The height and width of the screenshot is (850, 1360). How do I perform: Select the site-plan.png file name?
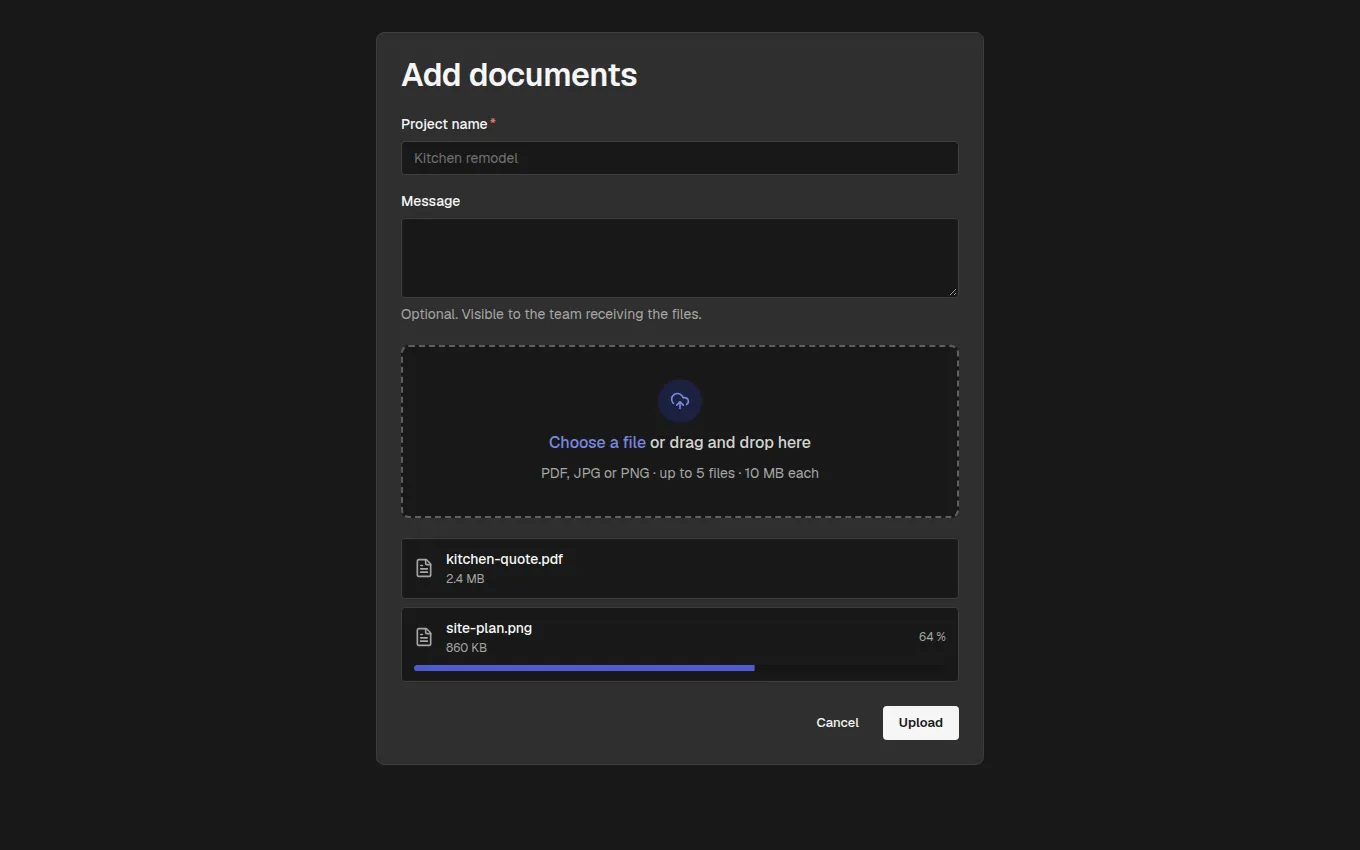coord(489,628)
